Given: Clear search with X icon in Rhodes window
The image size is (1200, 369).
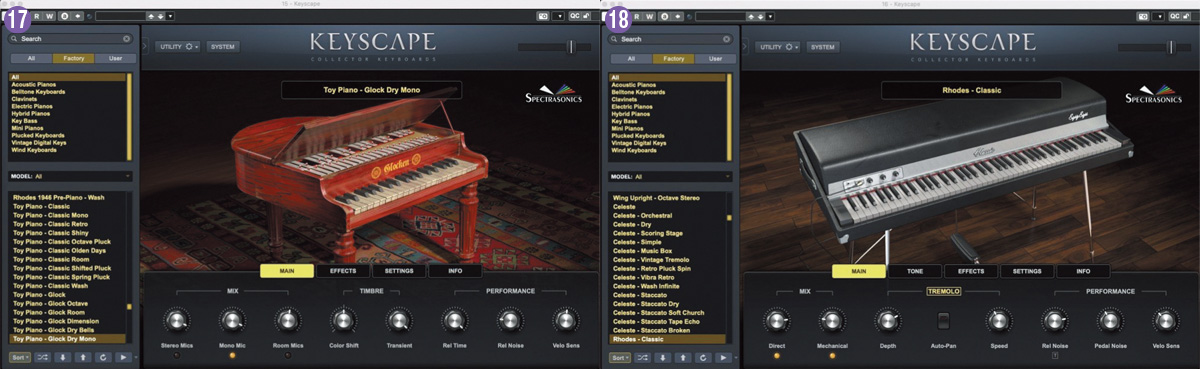Looking at the screenshot, I should coord(727,39).
